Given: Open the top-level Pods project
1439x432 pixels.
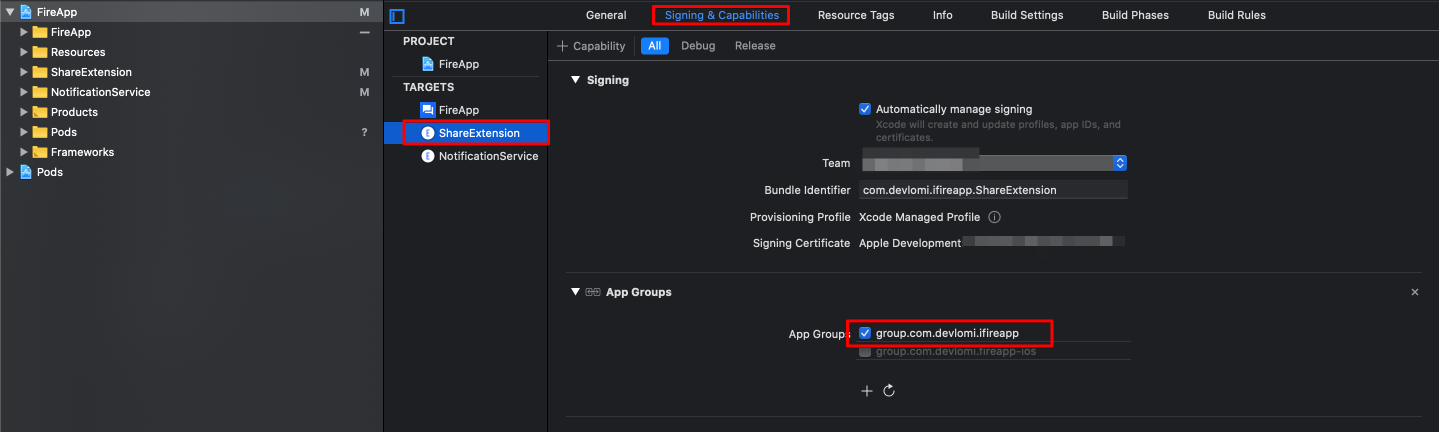Looking at the screenshot, I should 49,172.
